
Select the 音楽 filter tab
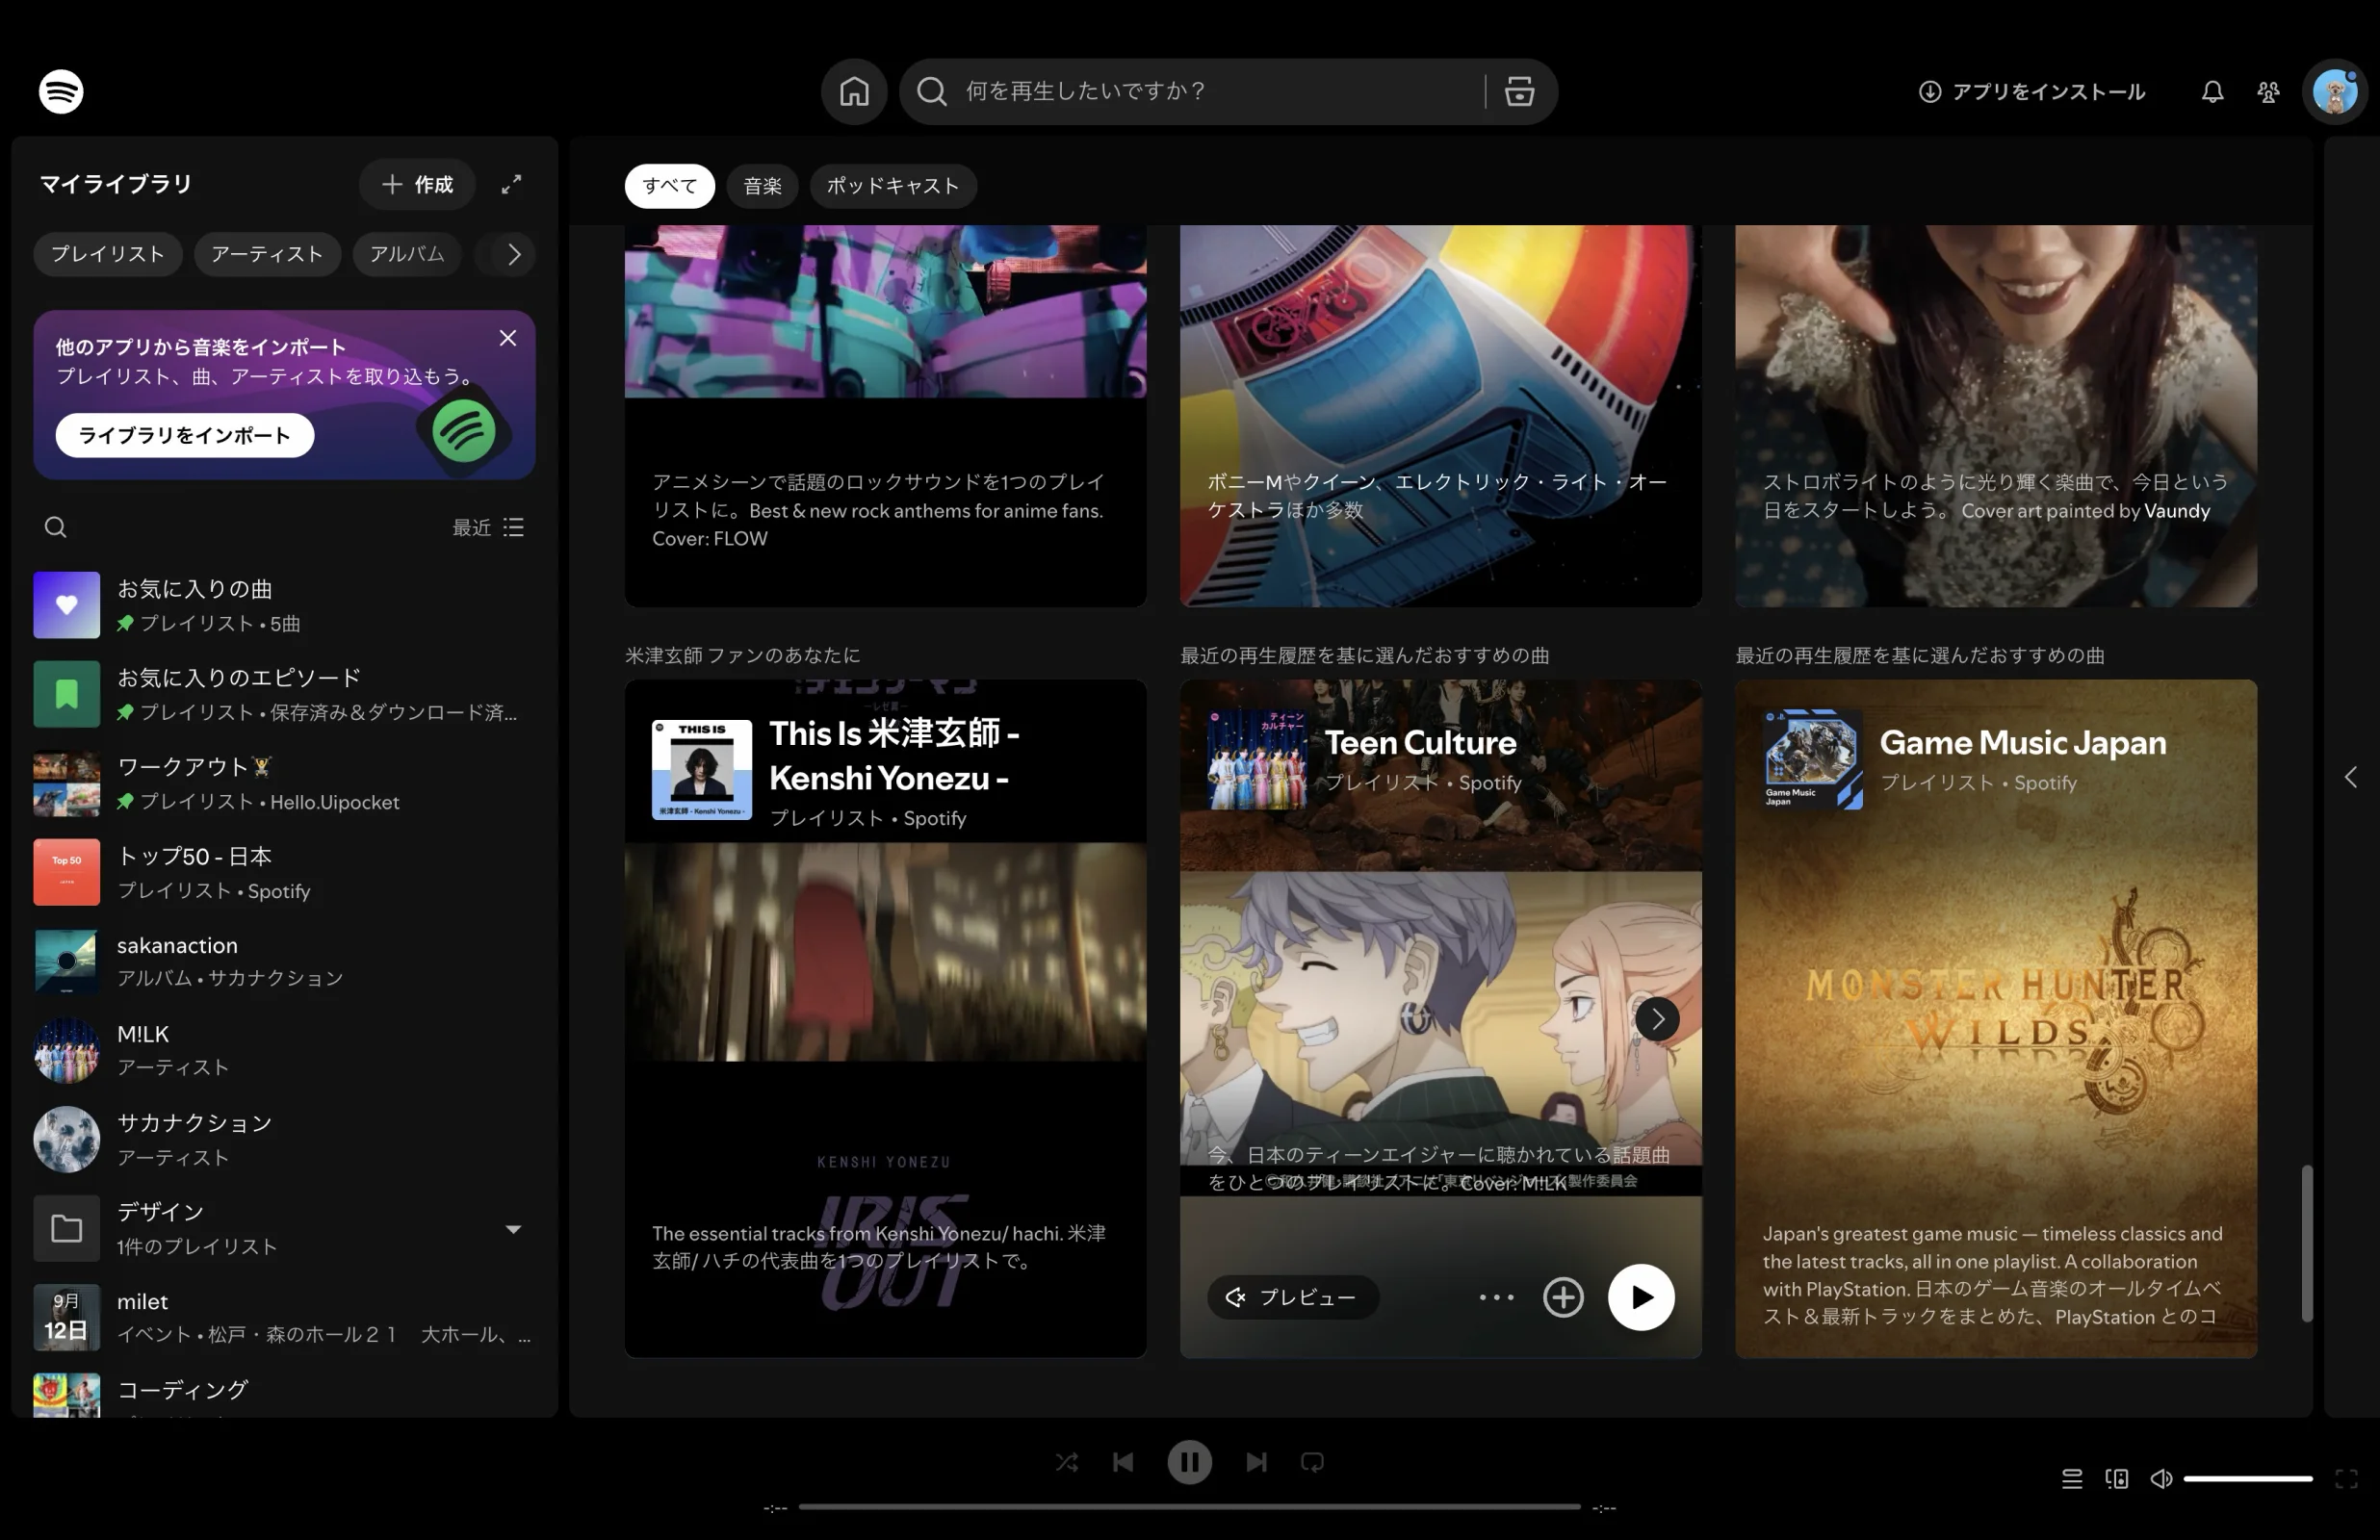(x=762, y=186)
